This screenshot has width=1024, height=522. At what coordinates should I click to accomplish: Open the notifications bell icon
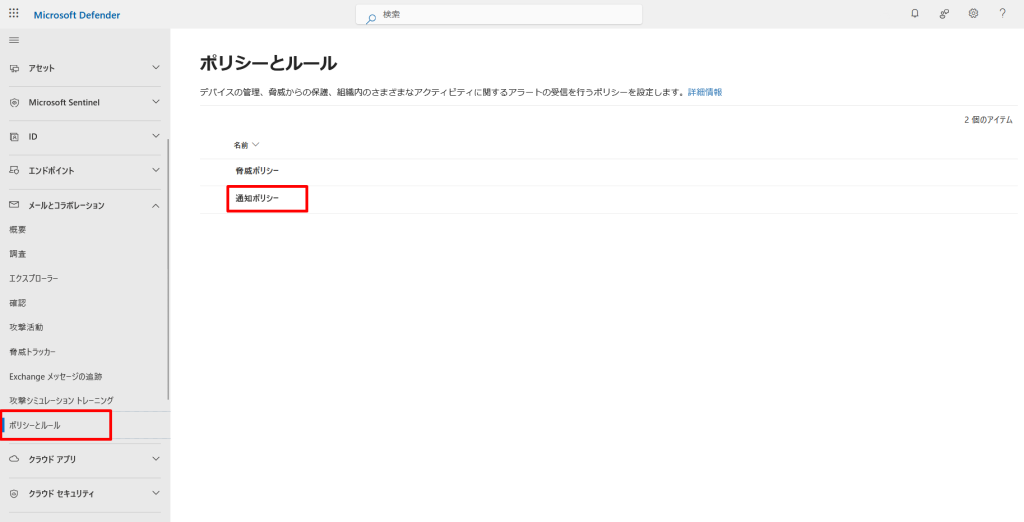click(x=914, y=14)
